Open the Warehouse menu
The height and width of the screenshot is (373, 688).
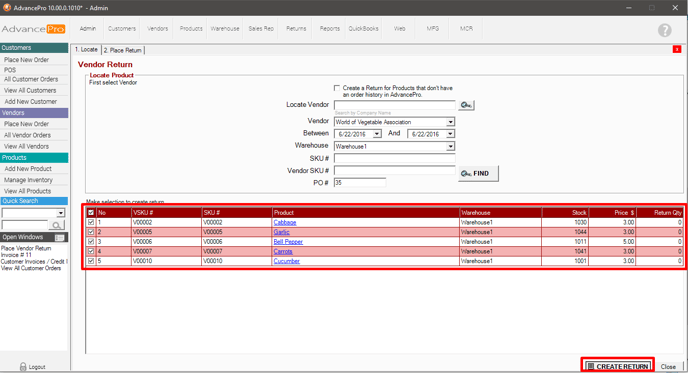click(225, 29)
